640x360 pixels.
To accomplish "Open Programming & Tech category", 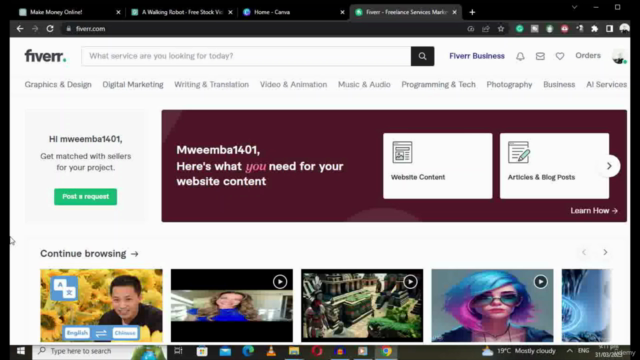I will pos(438,84).
